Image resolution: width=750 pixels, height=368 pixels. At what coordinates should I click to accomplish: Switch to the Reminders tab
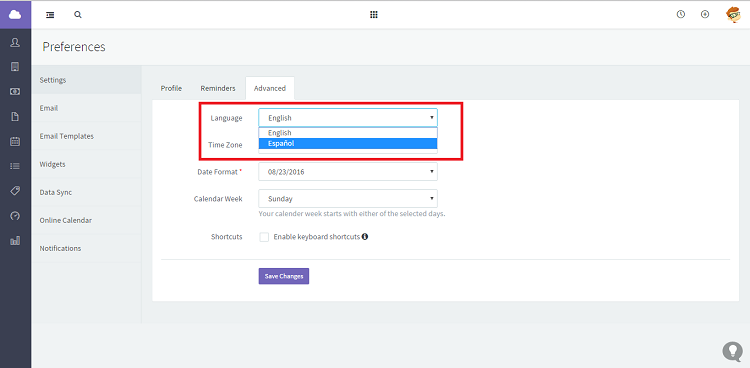pyautogui.click(x=218, y=89)
